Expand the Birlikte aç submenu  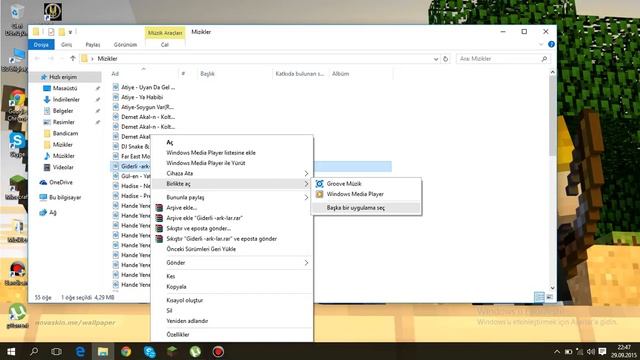(232, 184)
